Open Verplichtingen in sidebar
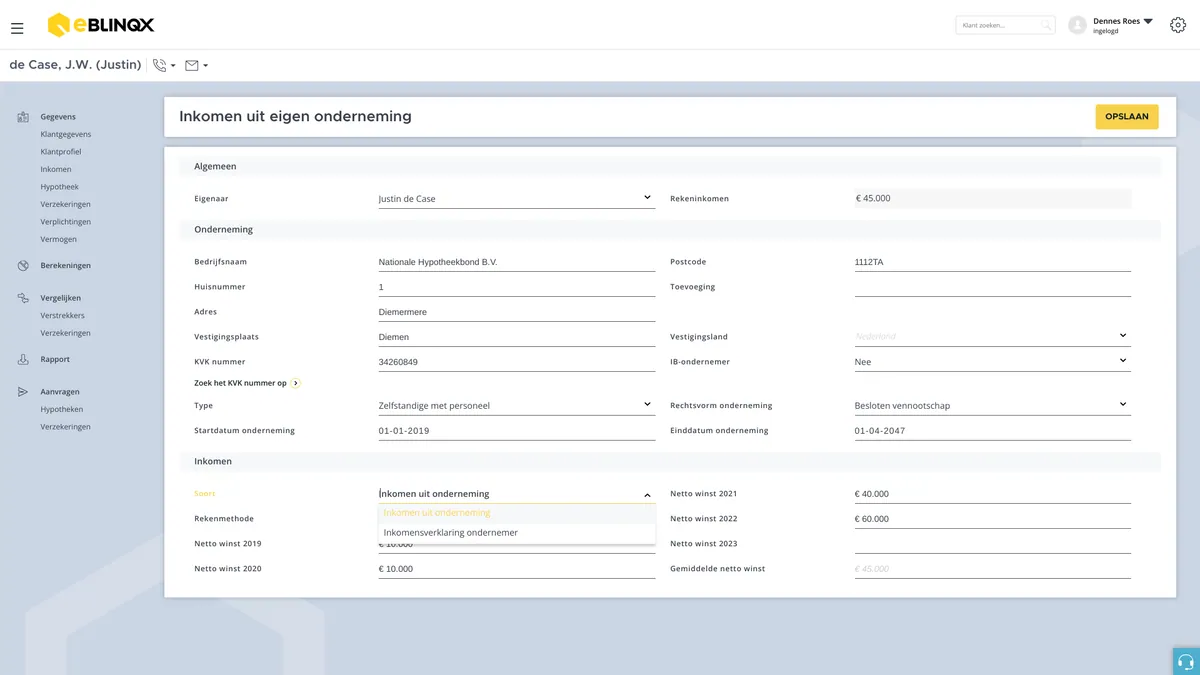This screenshot has height=675, width=1200. [x=66, y=222]
